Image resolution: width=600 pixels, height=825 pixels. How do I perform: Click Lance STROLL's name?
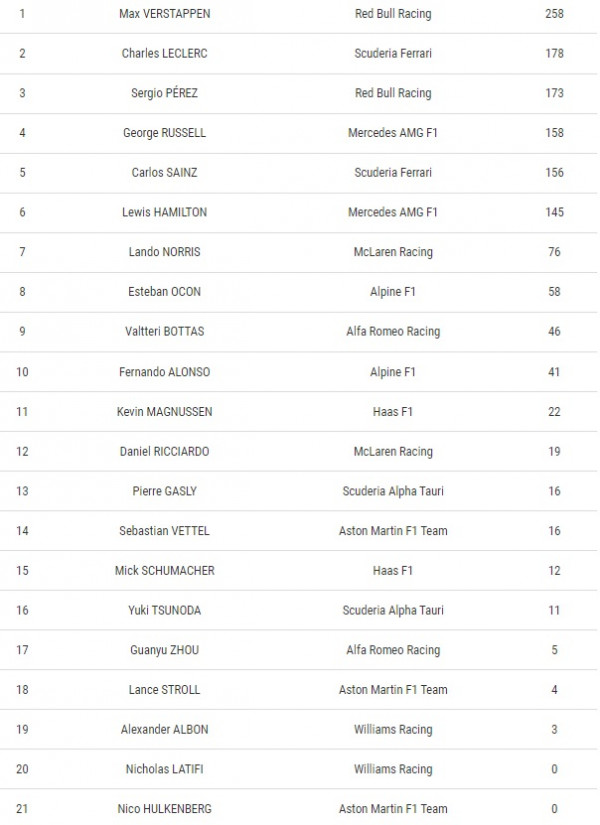click(164, 690)
